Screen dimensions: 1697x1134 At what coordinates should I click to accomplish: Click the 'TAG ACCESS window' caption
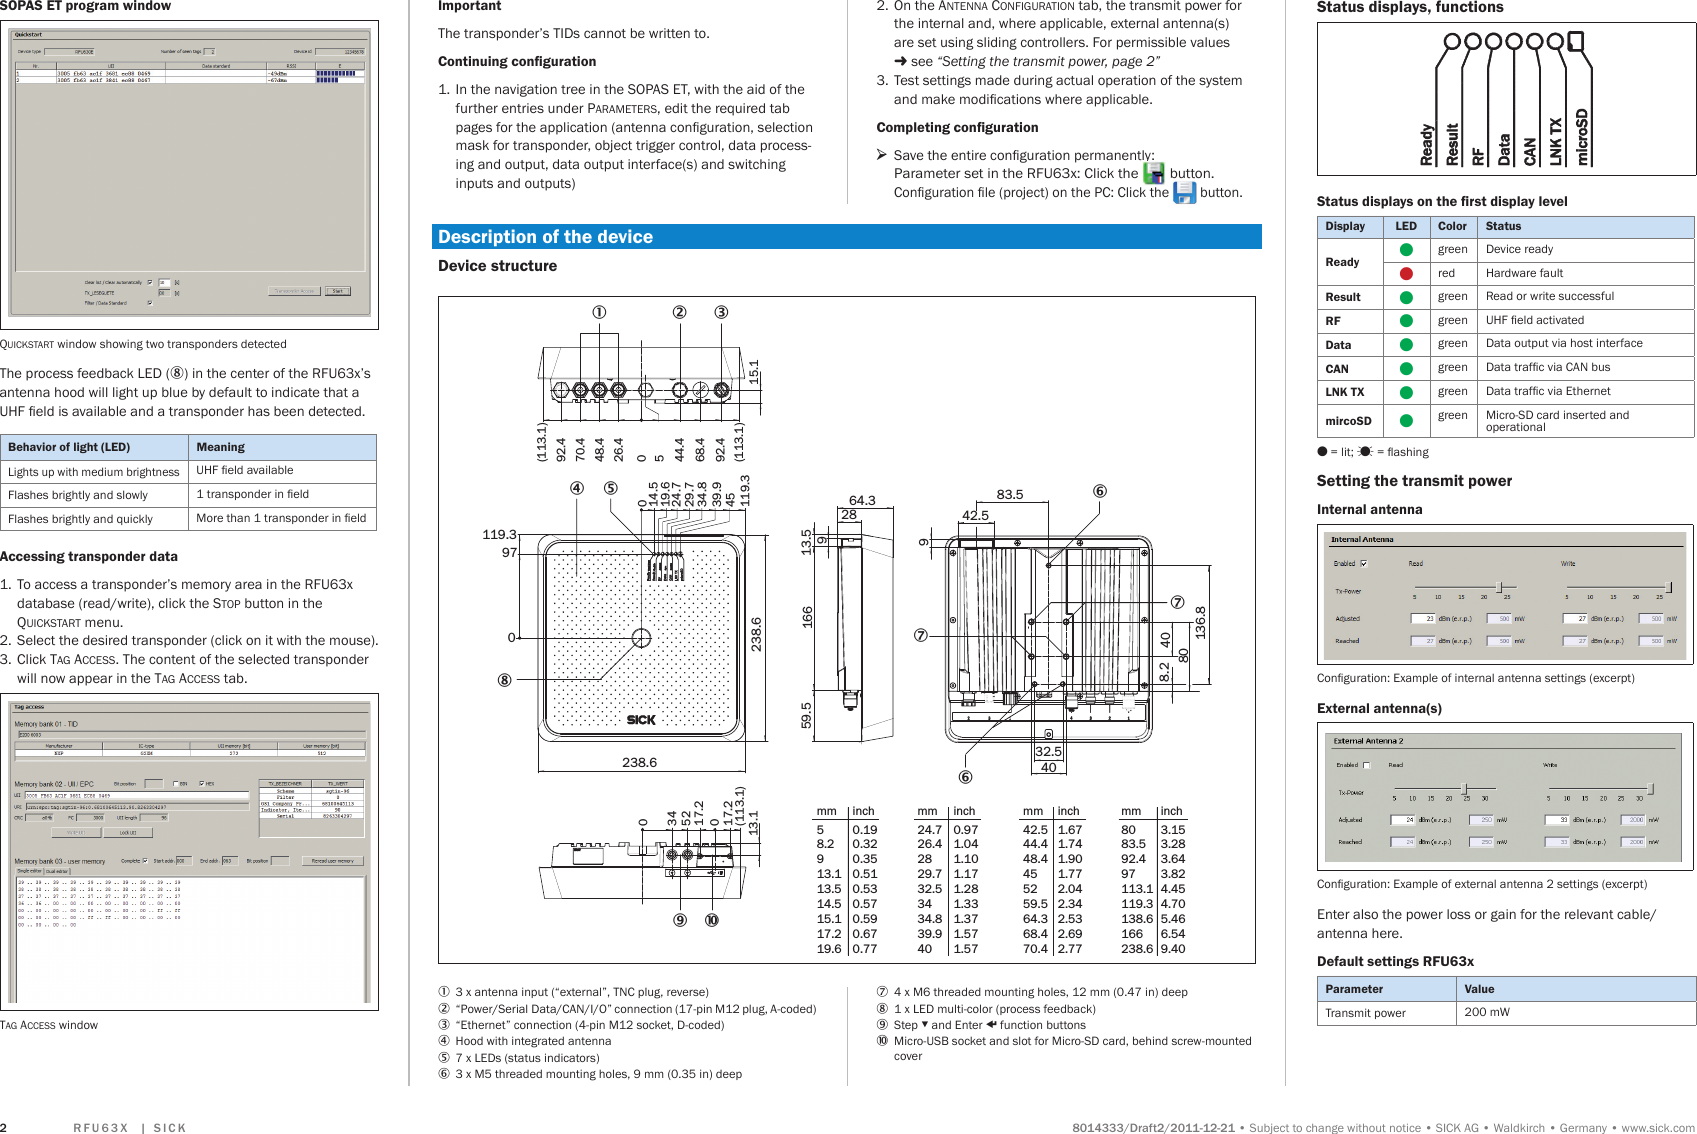pos(49,1025)
